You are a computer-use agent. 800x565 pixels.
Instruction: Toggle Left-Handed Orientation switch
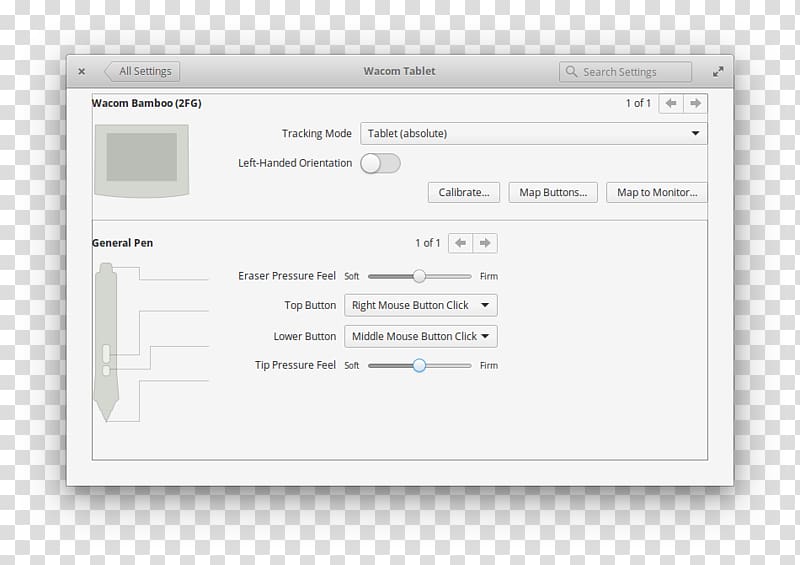coord(380,163)
